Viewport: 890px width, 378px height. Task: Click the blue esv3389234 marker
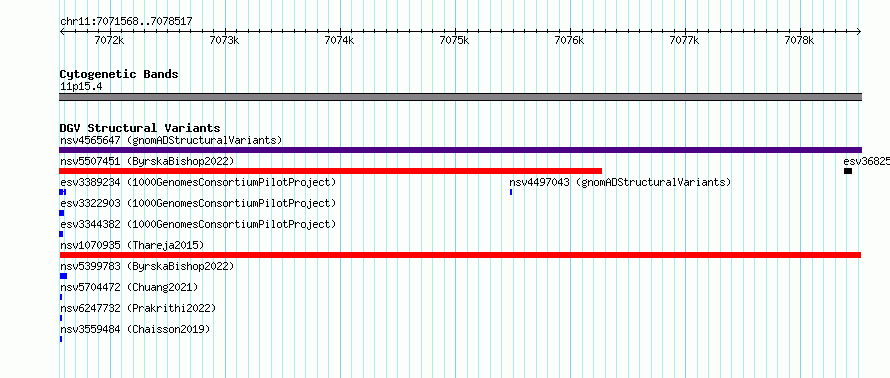click(x=62, y=192)
